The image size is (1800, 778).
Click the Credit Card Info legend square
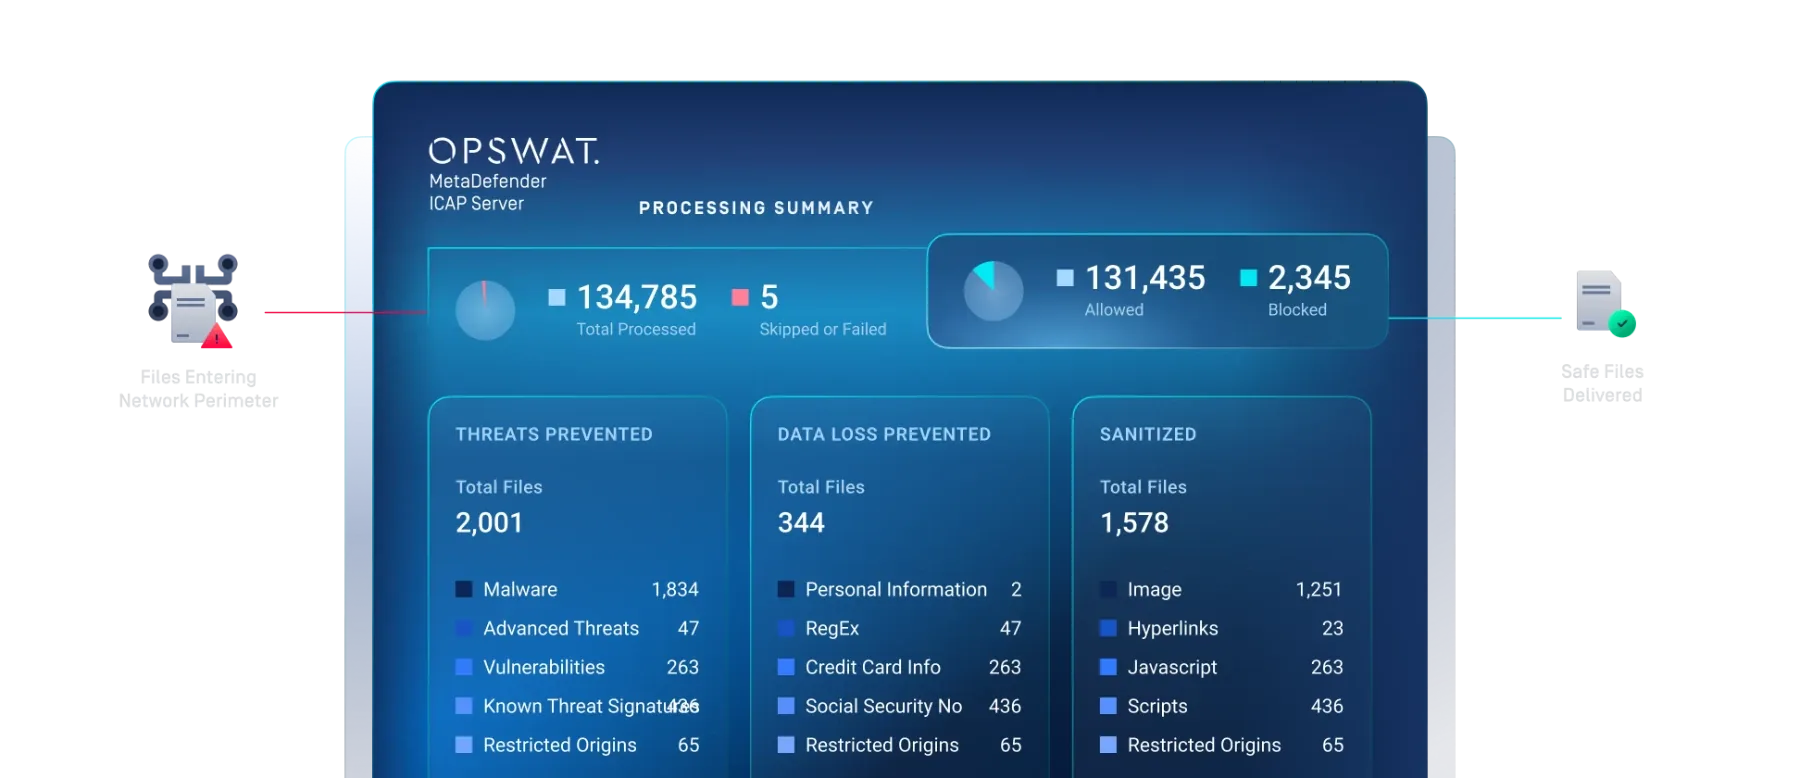pos(786,667)
